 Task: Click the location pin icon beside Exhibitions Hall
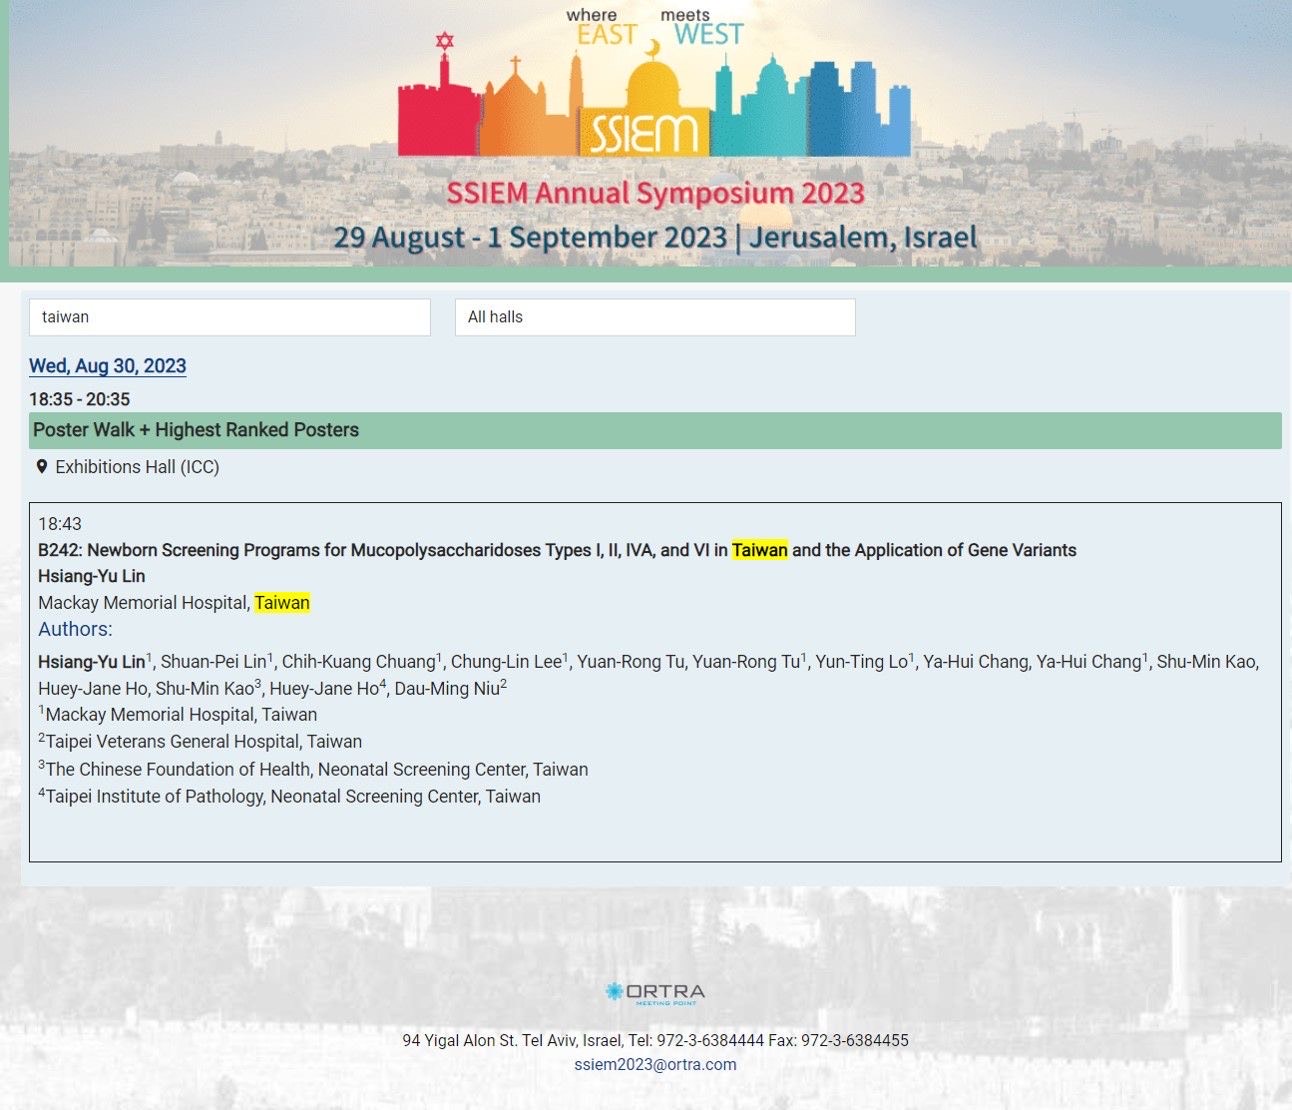[42, 467]
